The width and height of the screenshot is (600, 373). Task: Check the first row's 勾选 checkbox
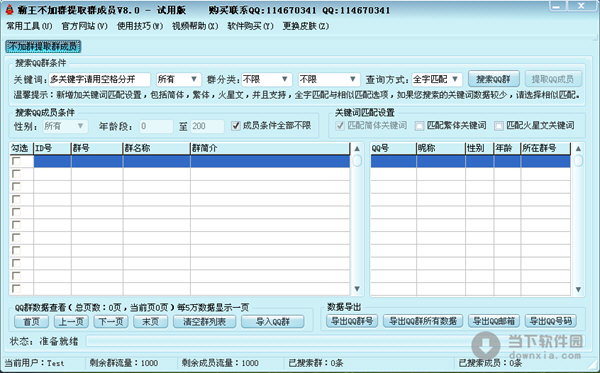(x=16, y=161)
